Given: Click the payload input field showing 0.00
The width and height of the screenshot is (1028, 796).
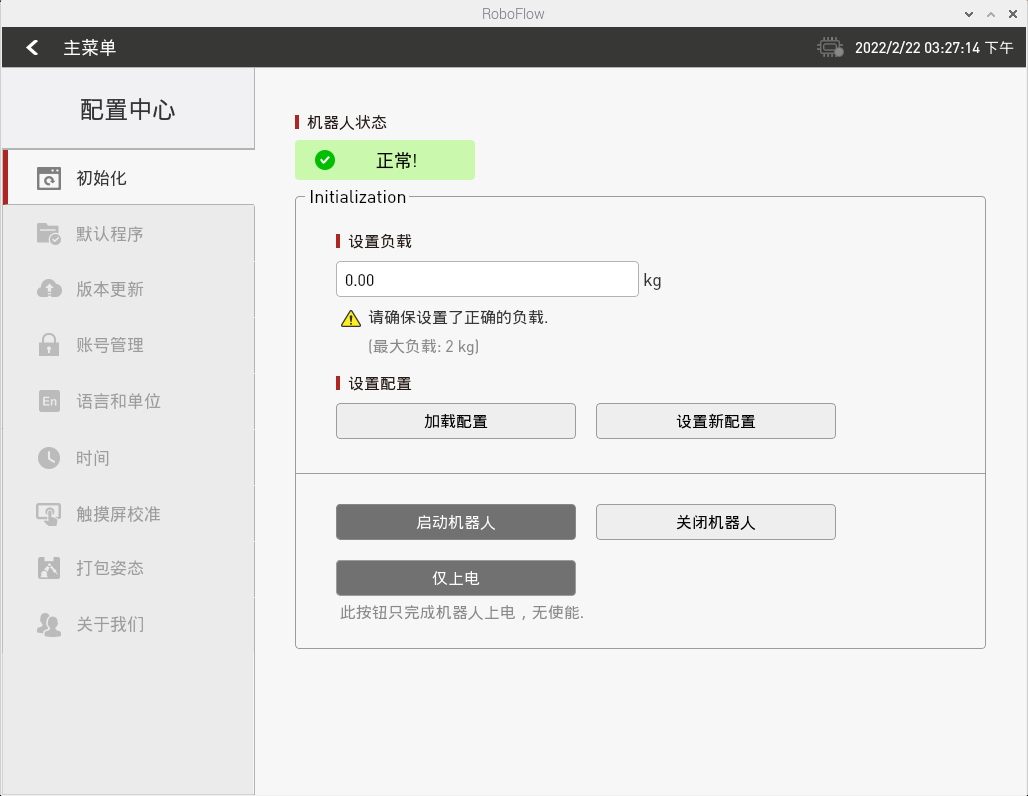Looking at the screenshot, I should [x=486, y=280].
